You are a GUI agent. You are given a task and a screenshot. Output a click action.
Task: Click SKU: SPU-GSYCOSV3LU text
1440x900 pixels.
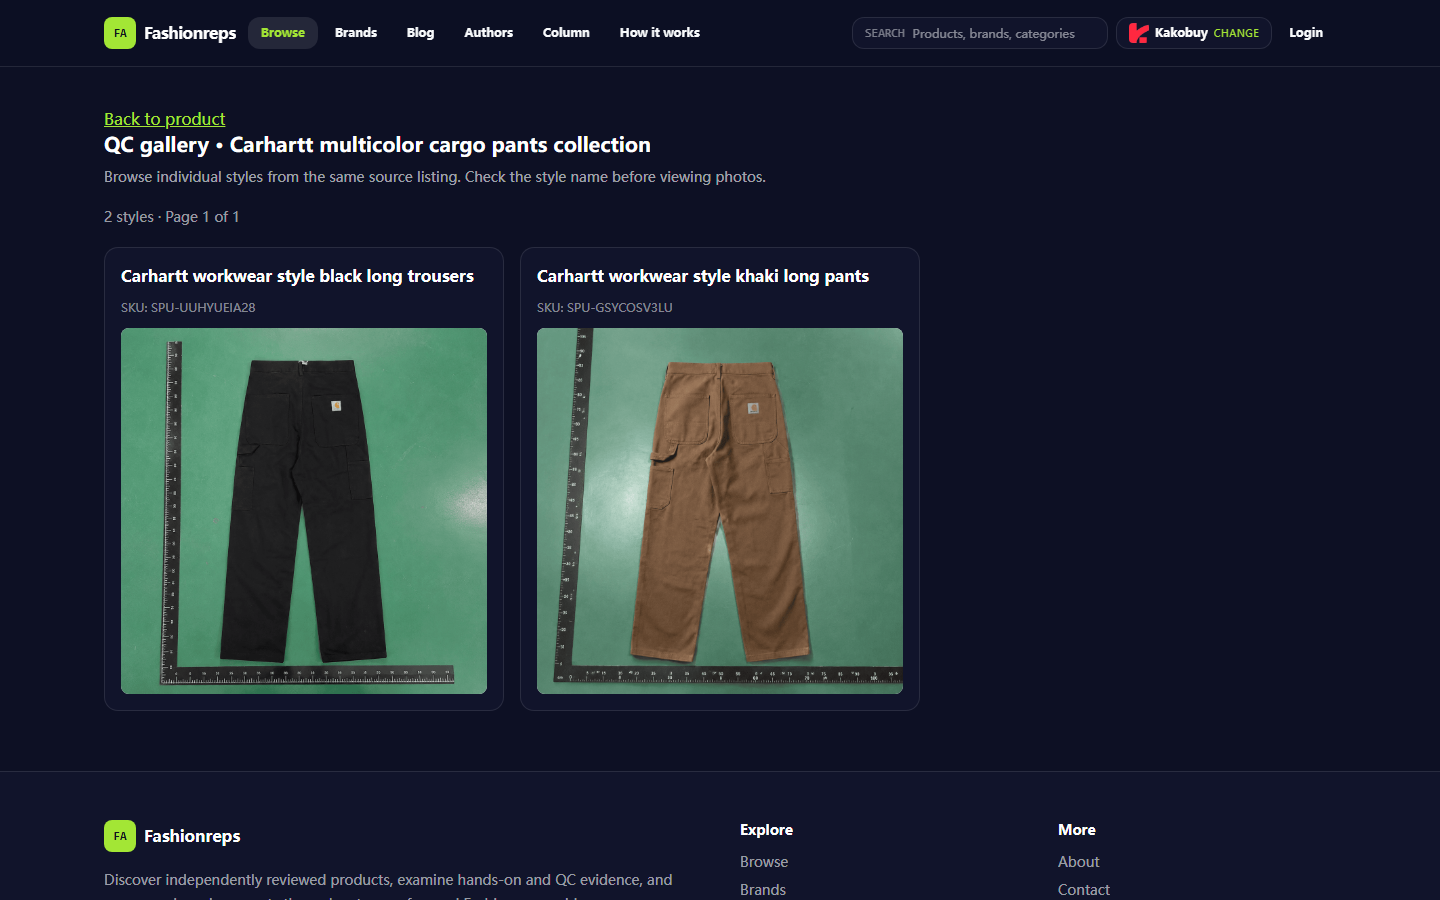point(604,307)
